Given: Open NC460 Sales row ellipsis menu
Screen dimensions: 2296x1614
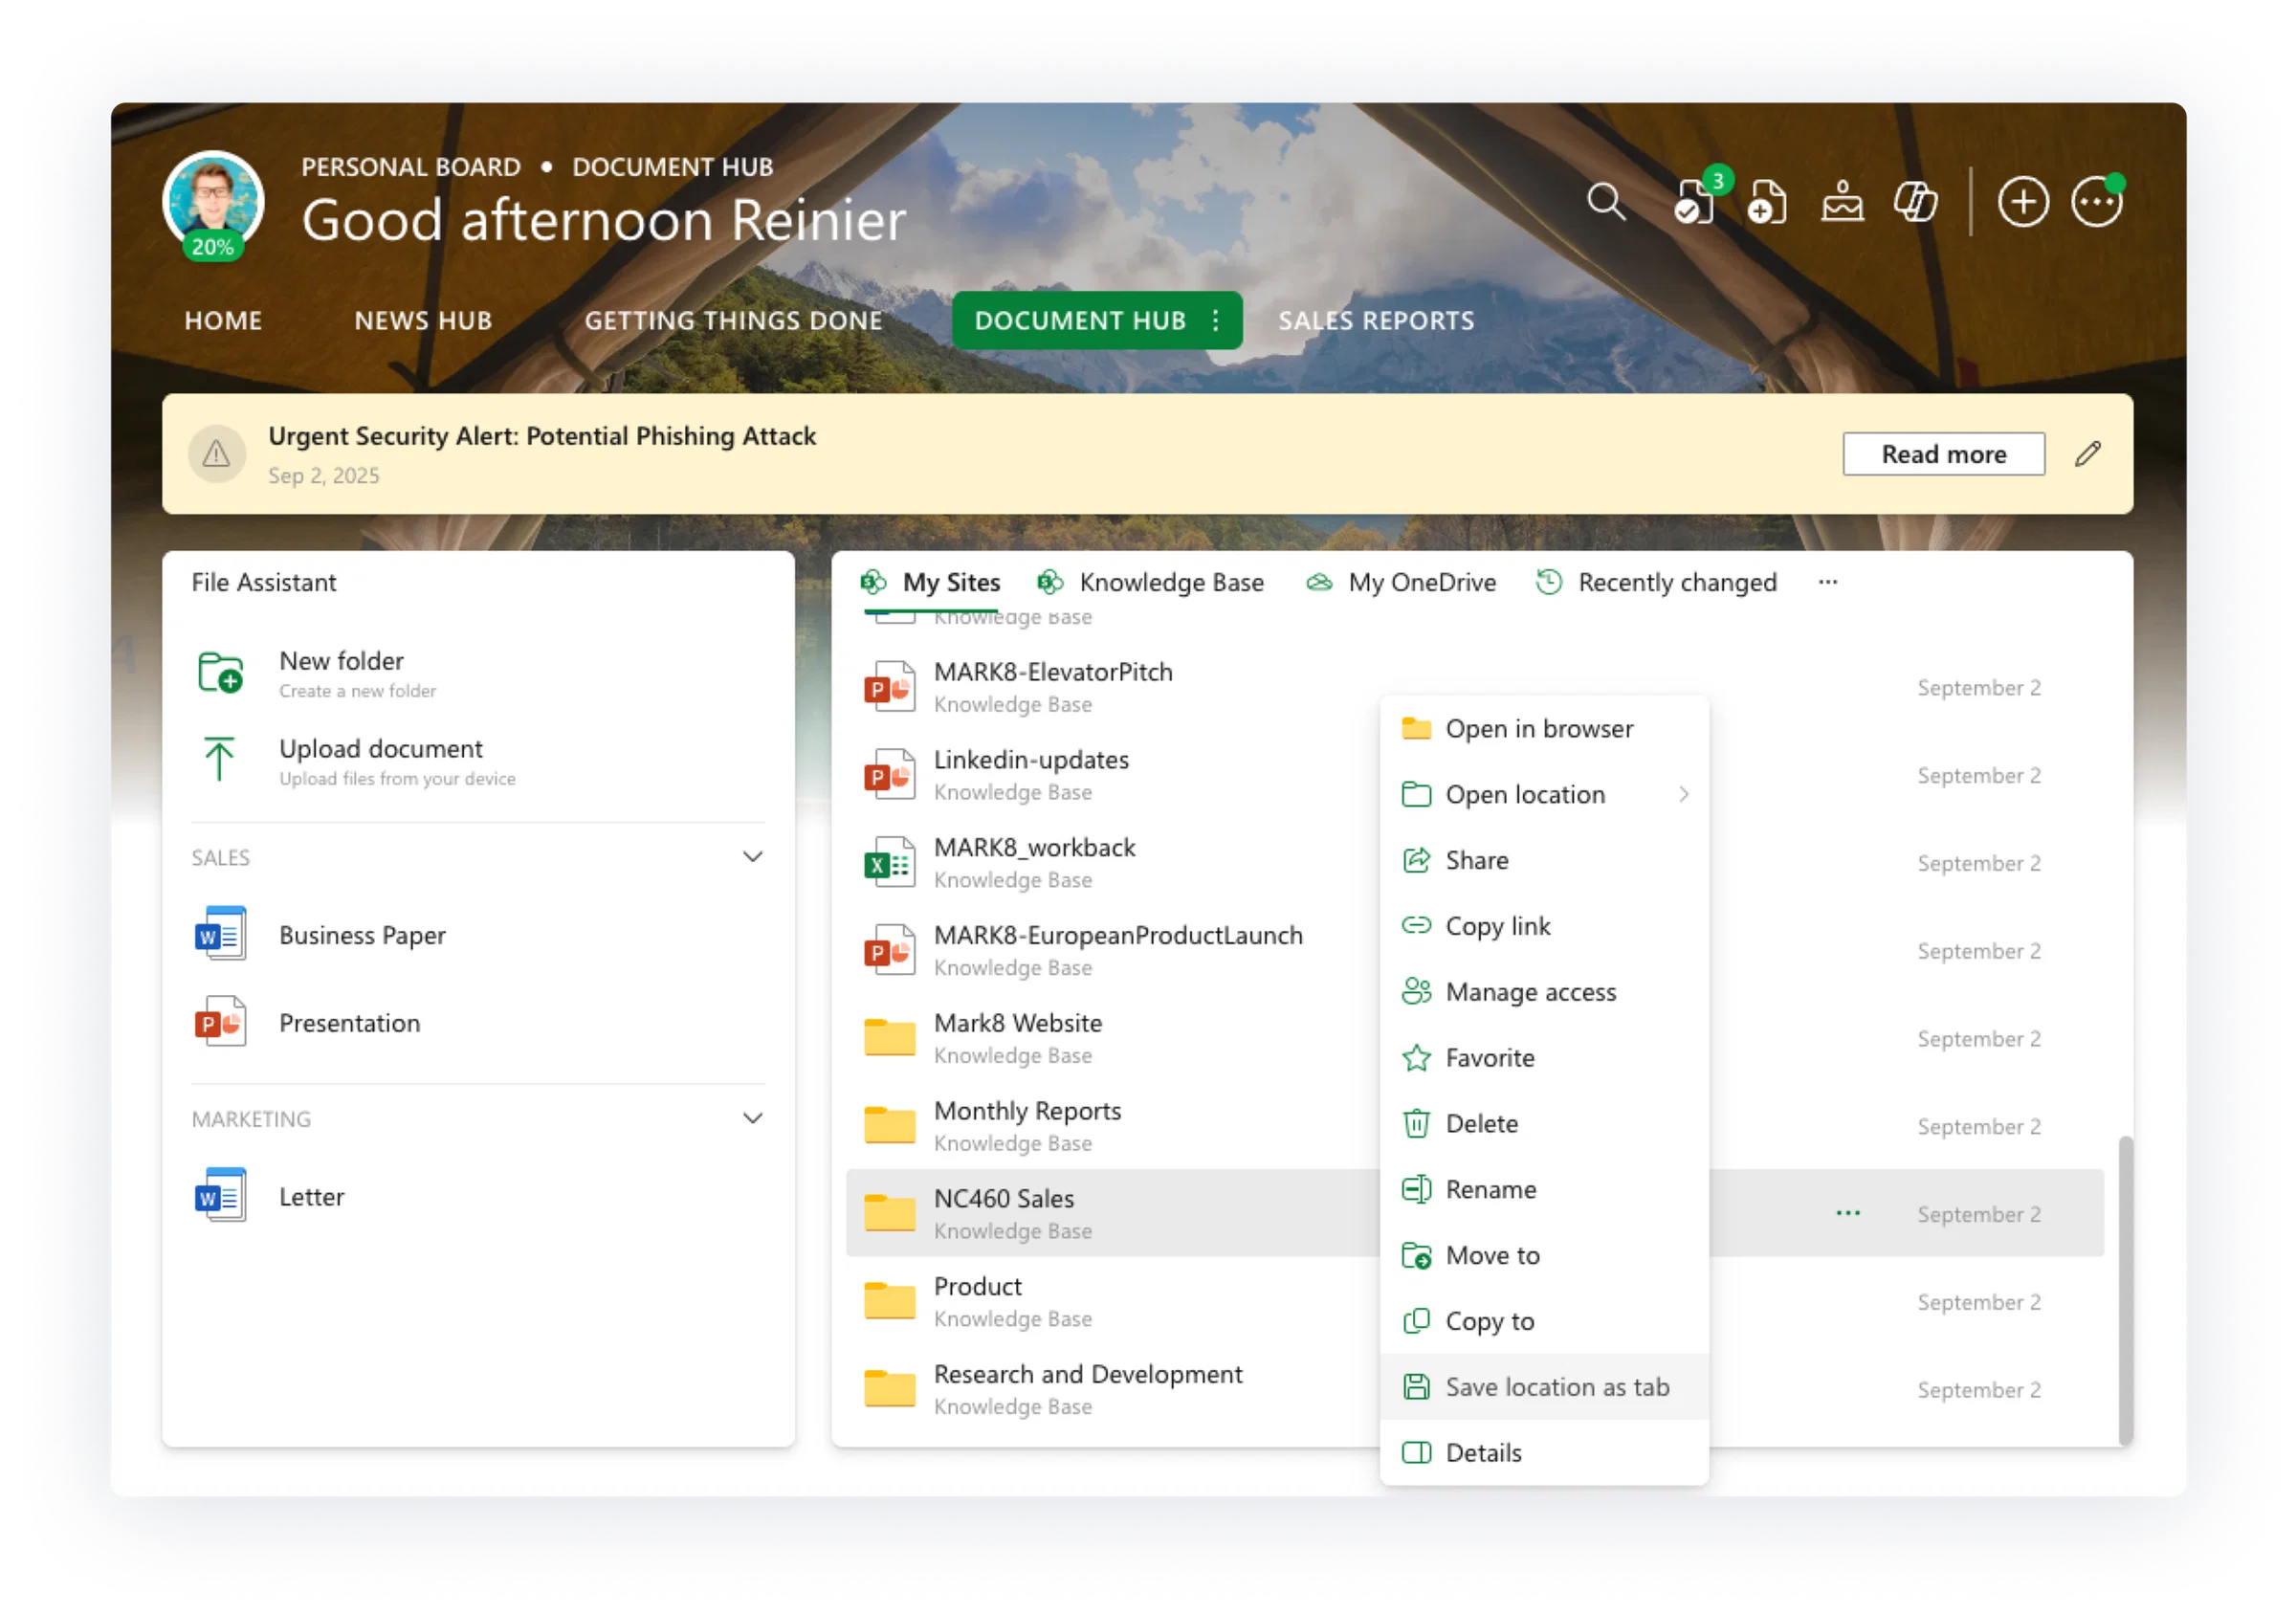Looking at the screenshot, I should click(1848, 1213).
